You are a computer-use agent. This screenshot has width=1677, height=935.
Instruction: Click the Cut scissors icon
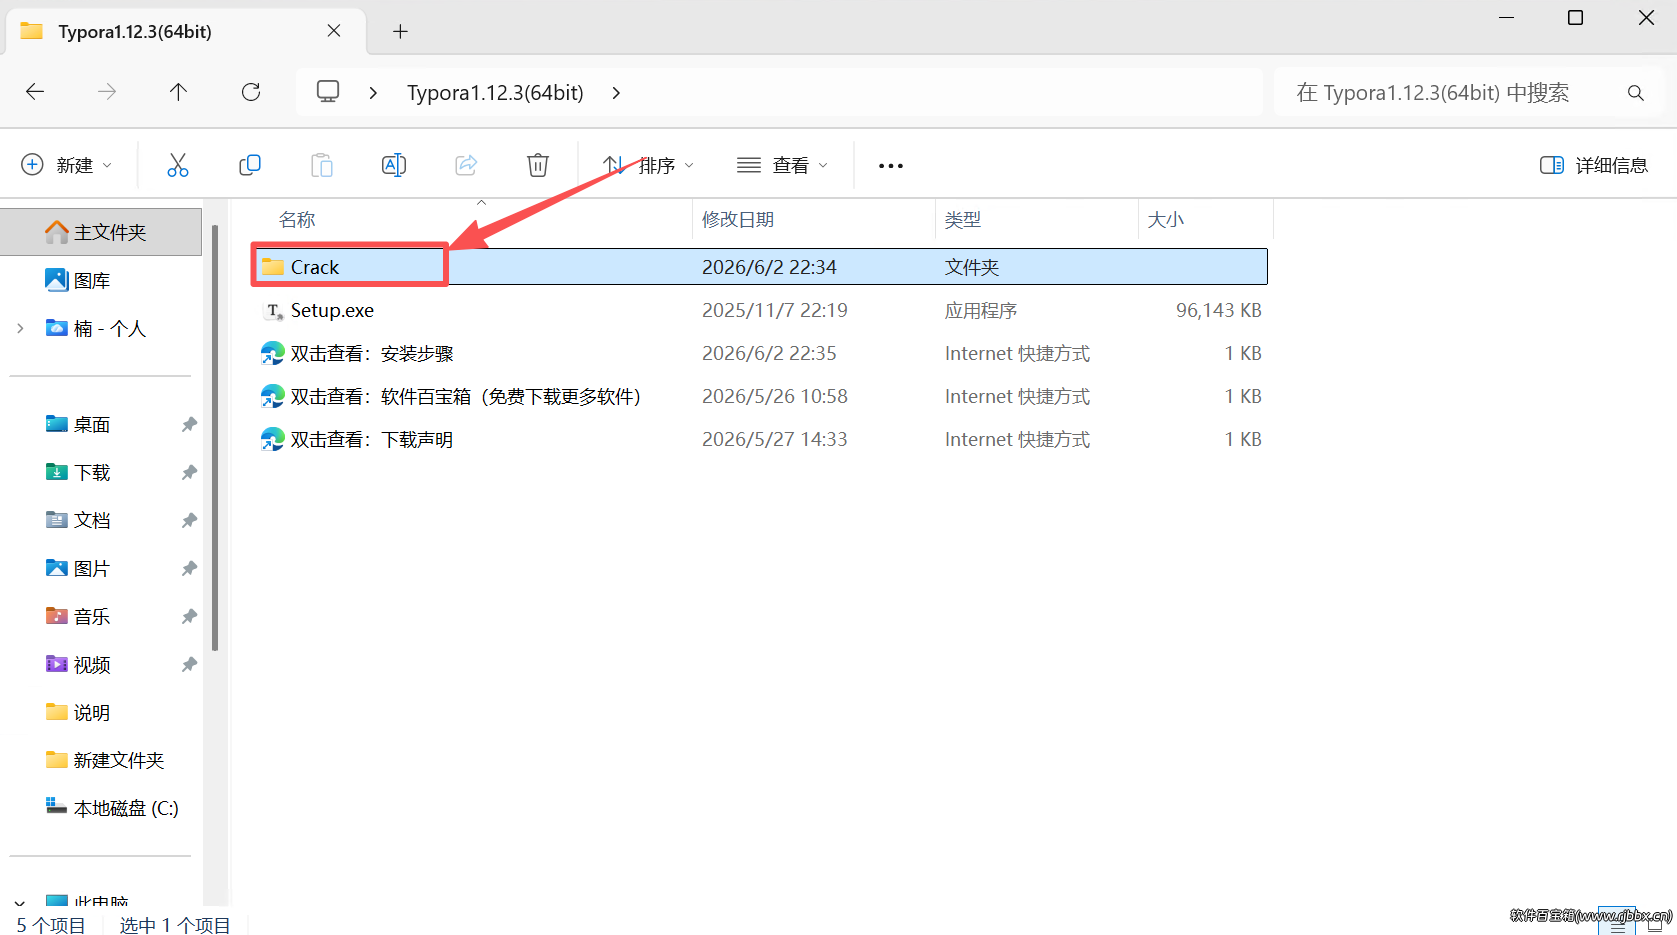(x=178, y=165)
